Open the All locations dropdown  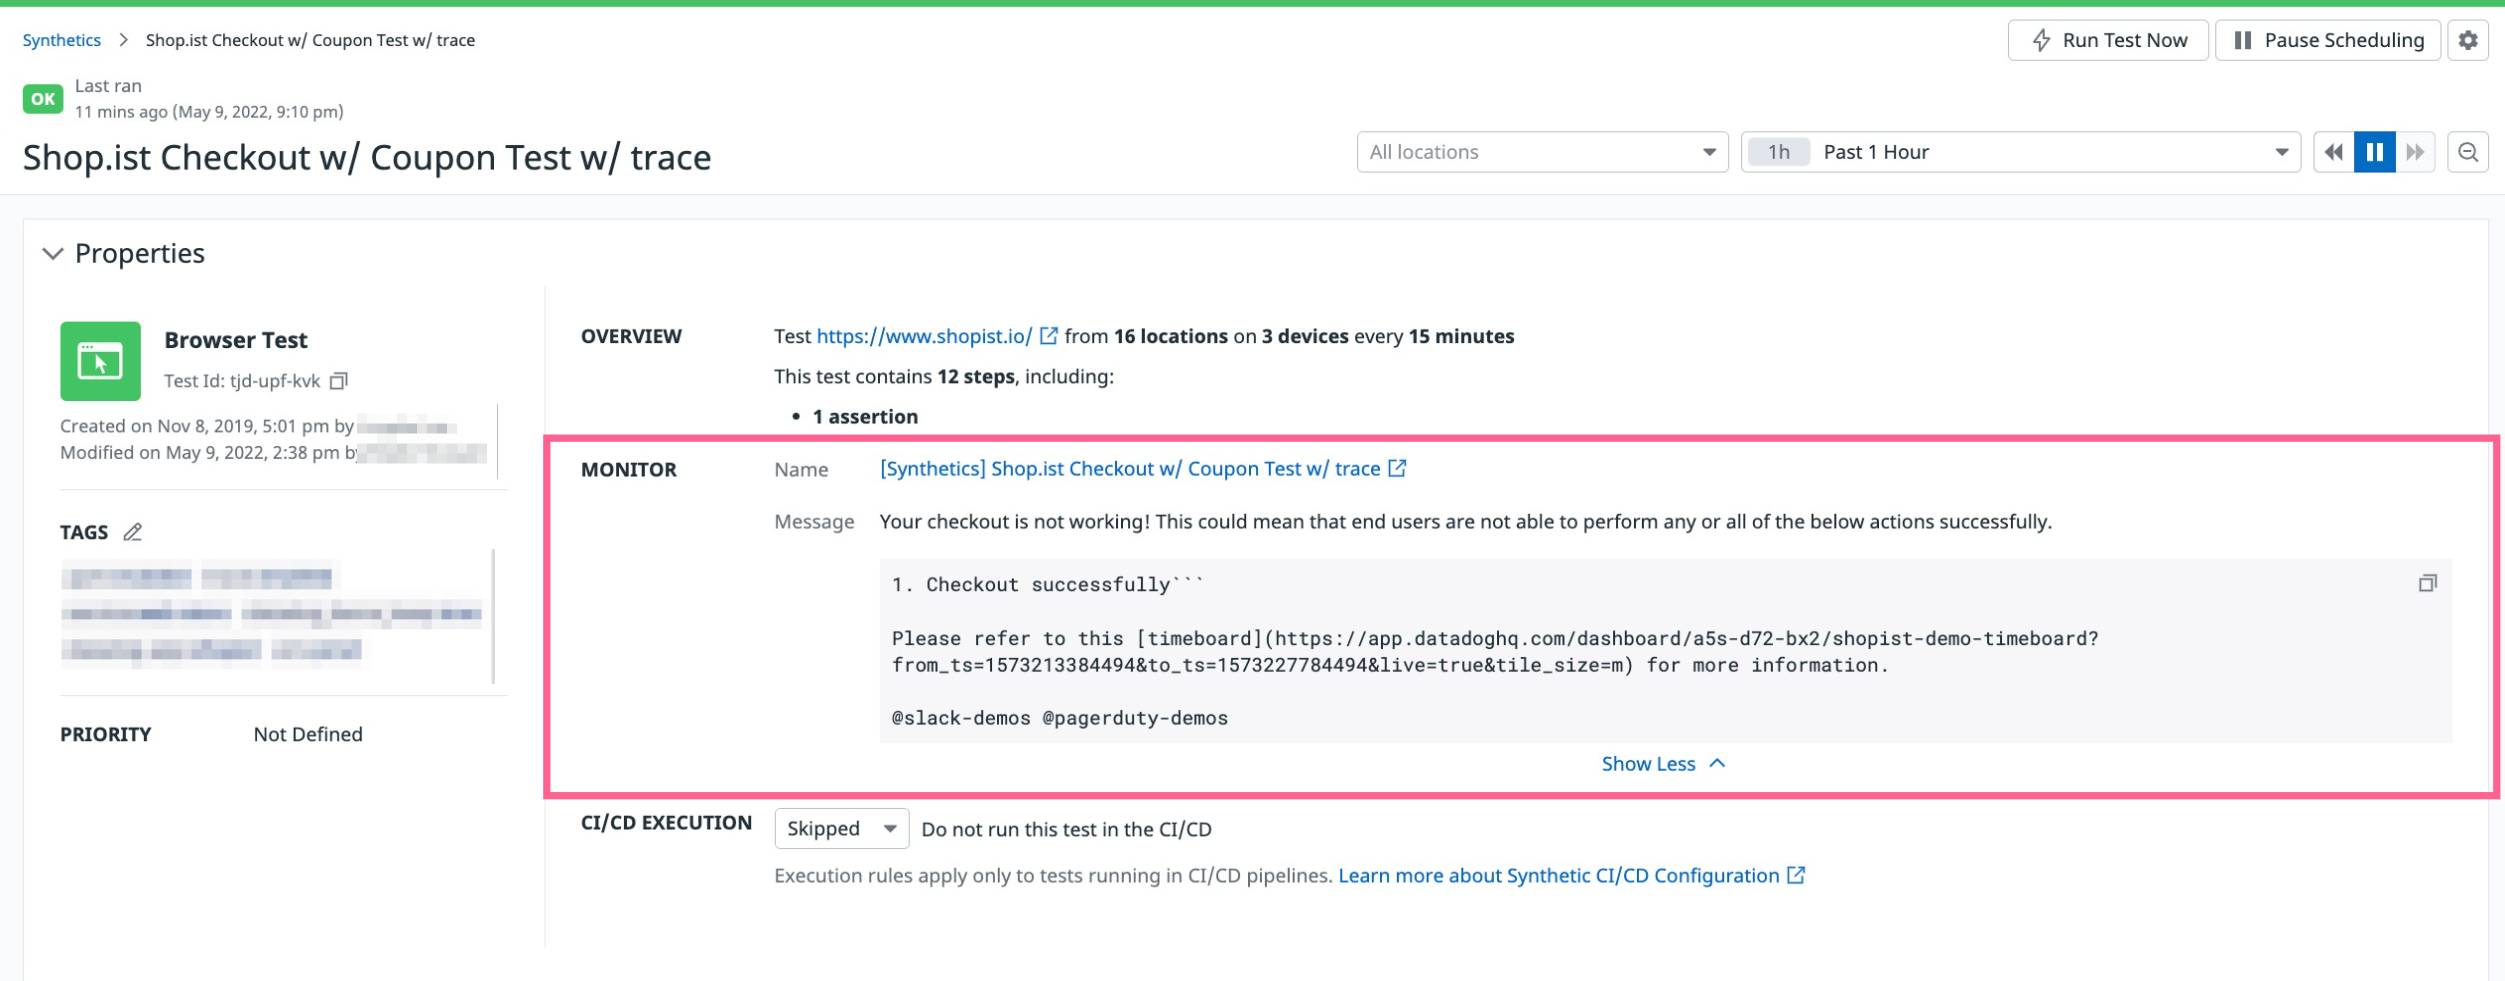point(1542,152)
